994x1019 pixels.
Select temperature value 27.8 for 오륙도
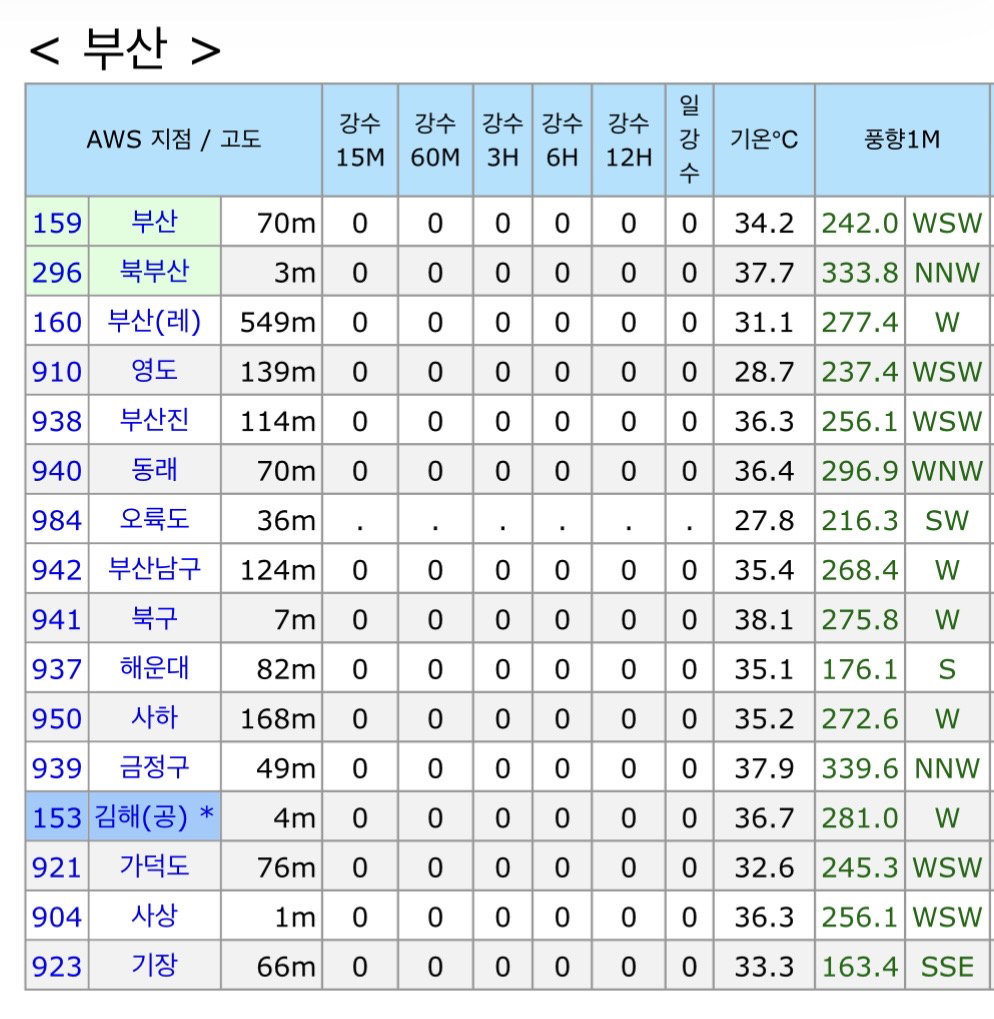(x=764, y=521)
